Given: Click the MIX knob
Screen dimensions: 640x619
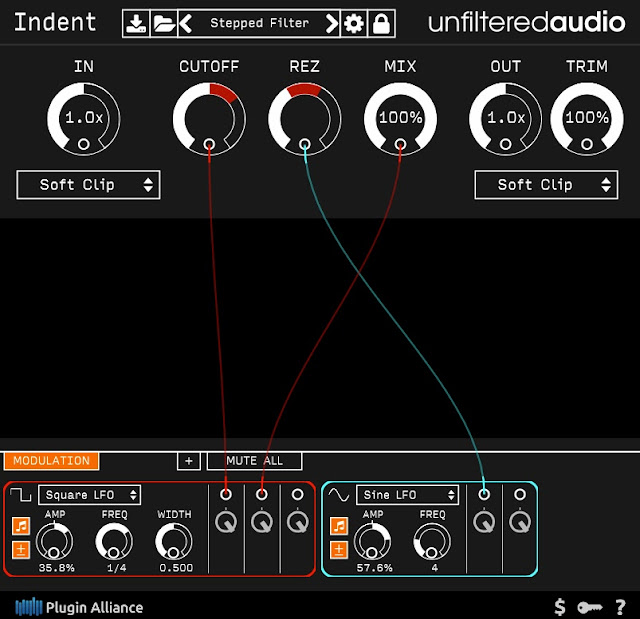Looking at the screenshot, I should coord(400,119).
